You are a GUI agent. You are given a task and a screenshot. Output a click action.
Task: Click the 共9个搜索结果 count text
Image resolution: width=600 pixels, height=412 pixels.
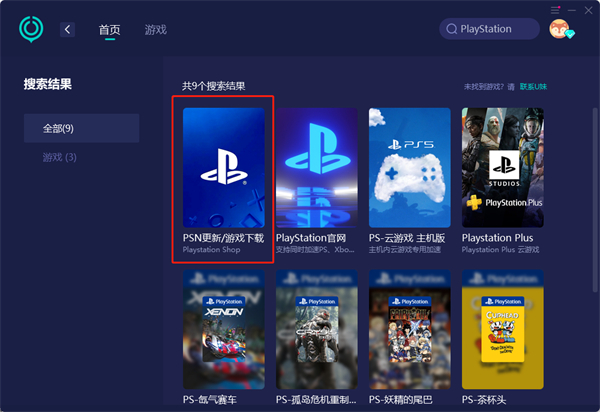[214, 86]
